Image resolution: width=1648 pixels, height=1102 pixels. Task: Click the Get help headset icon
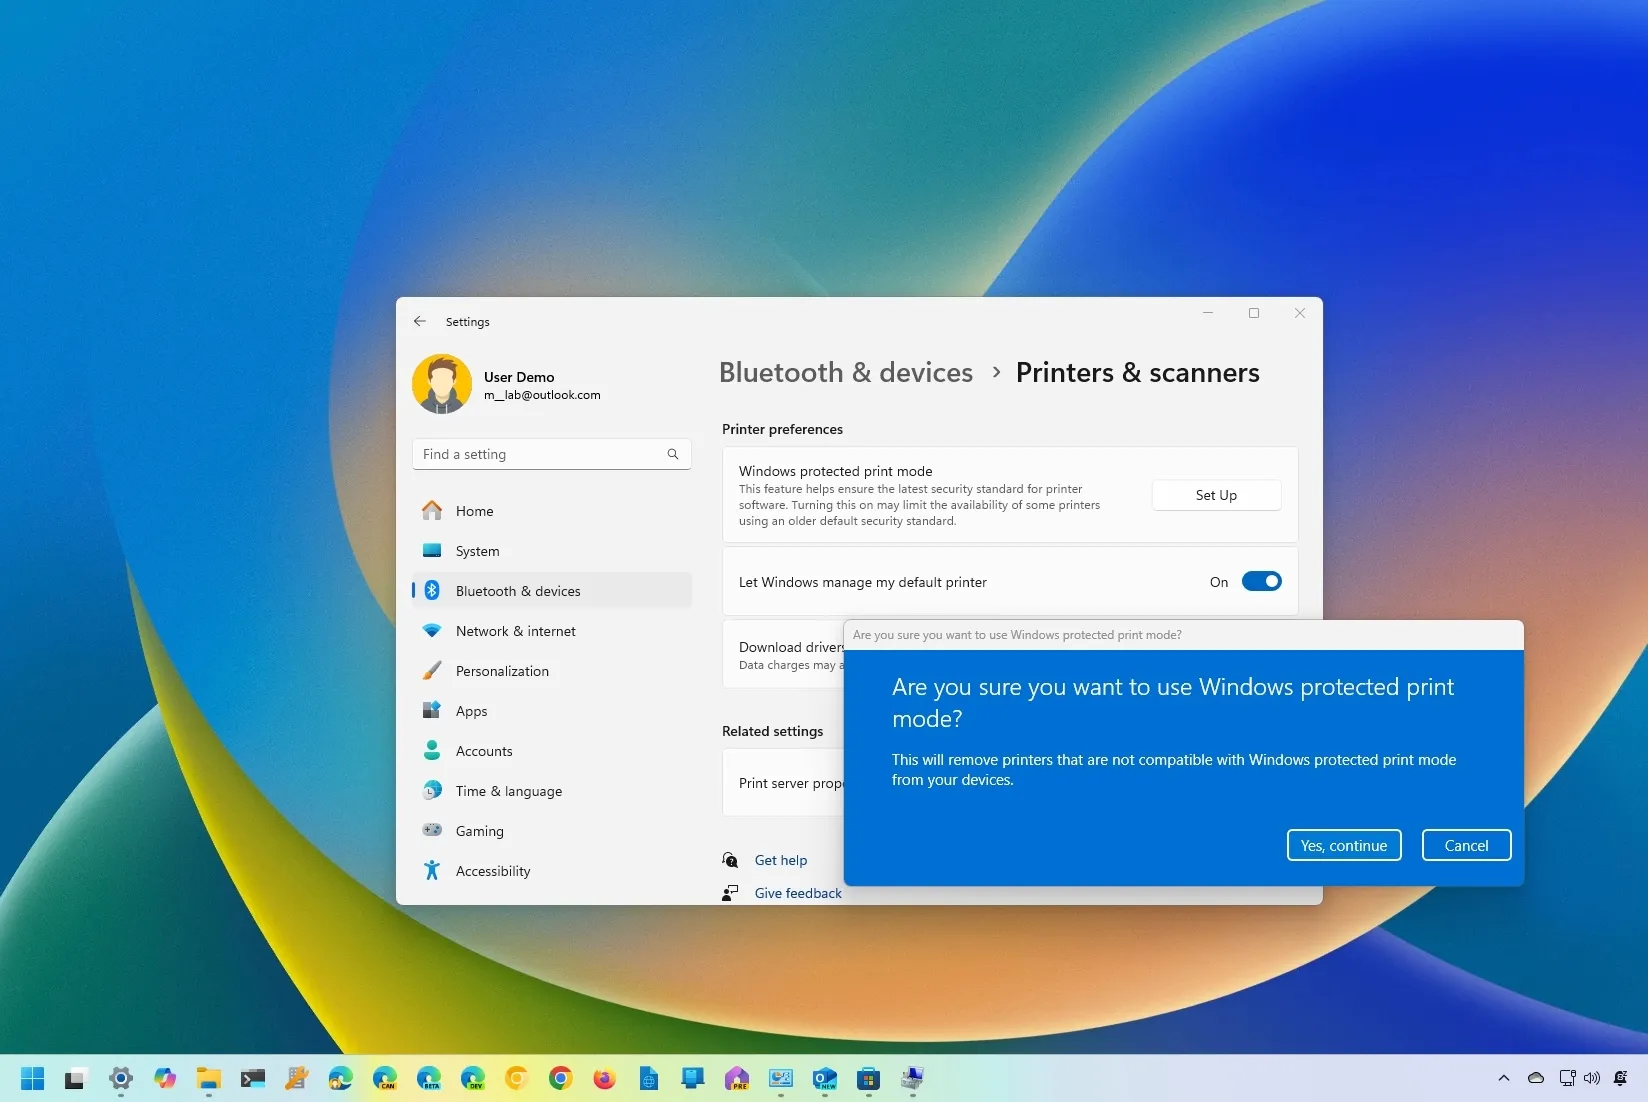point(730,859)
